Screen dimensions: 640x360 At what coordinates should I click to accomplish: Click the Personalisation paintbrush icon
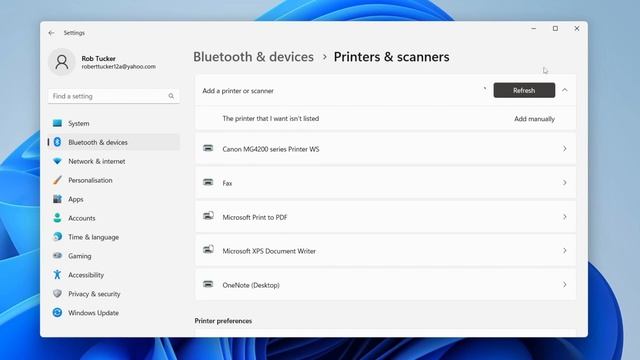point(57,180)
